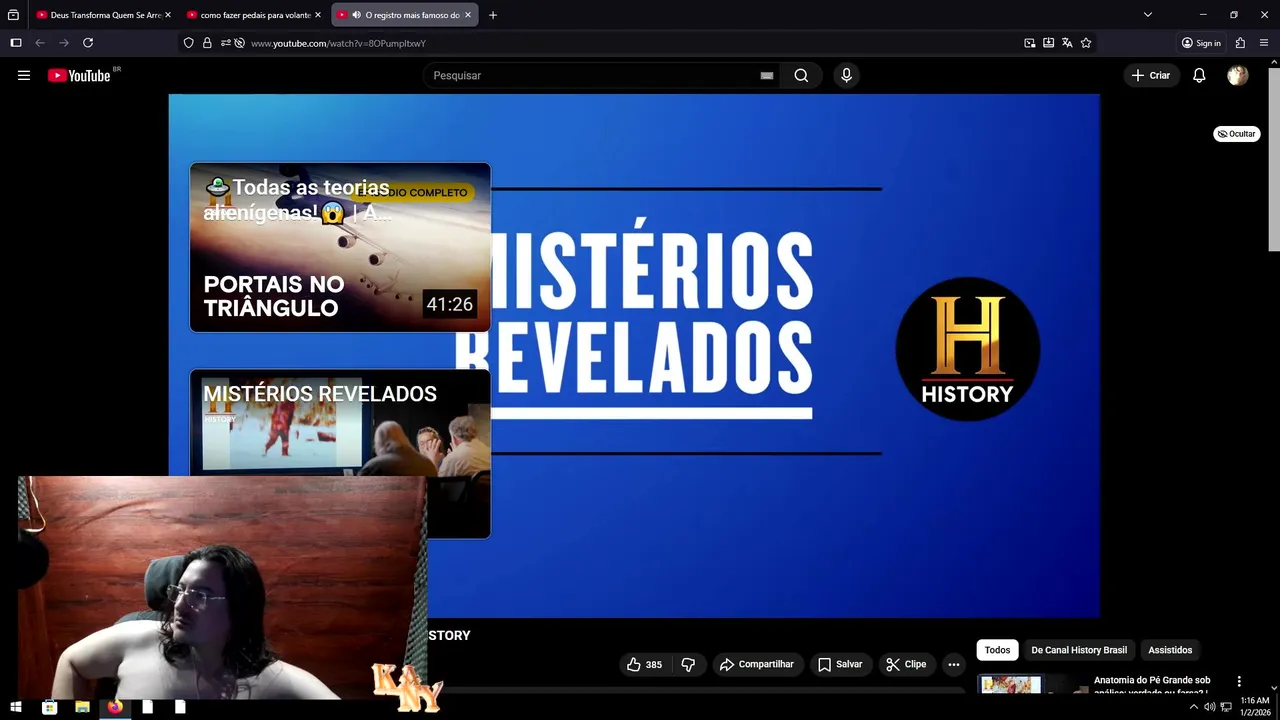The width and height of the screenshot is (1280, 720).
Task: Open the taskbar clock showing 1:16 AM
Action: pyautogui.click(x=1255, y=707)
